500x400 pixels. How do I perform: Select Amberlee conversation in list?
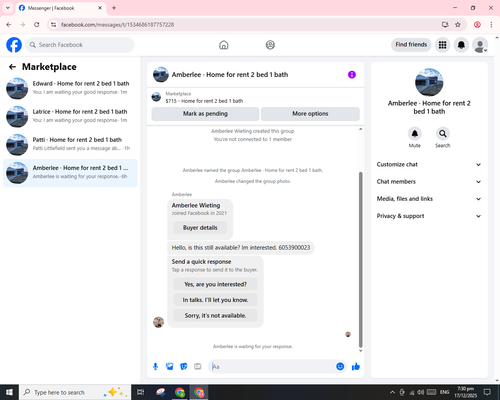pos(70,173)
